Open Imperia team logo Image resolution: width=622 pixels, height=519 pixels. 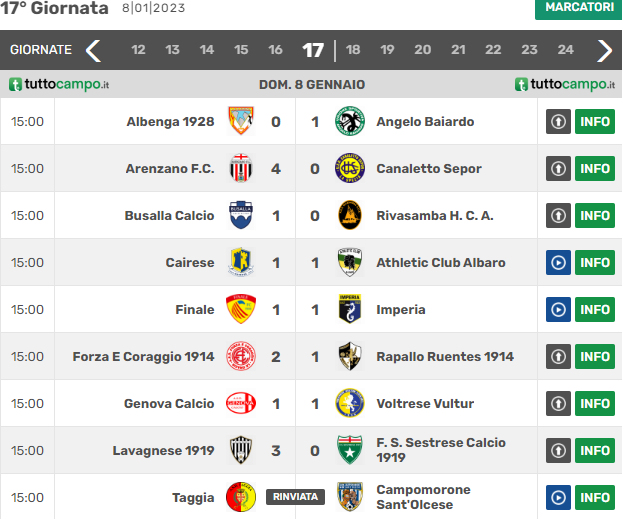(349, 309)
